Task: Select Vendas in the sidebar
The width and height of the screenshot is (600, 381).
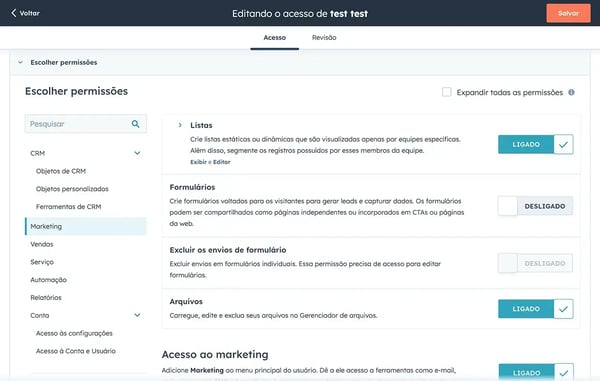Action: coord(42,244)
